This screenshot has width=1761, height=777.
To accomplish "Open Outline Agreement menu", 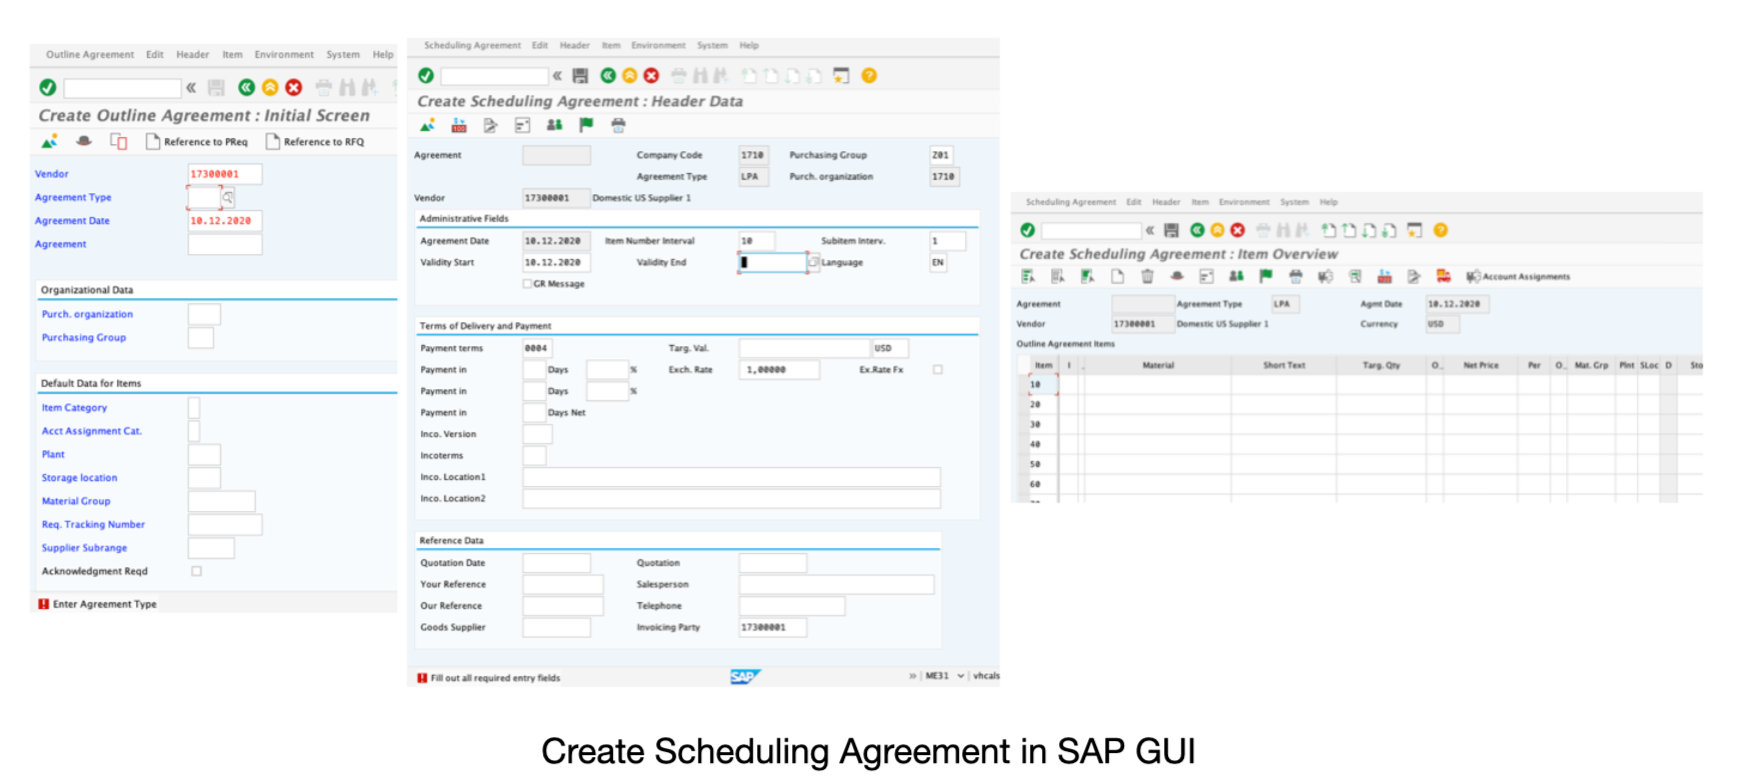I will point(89,55).
